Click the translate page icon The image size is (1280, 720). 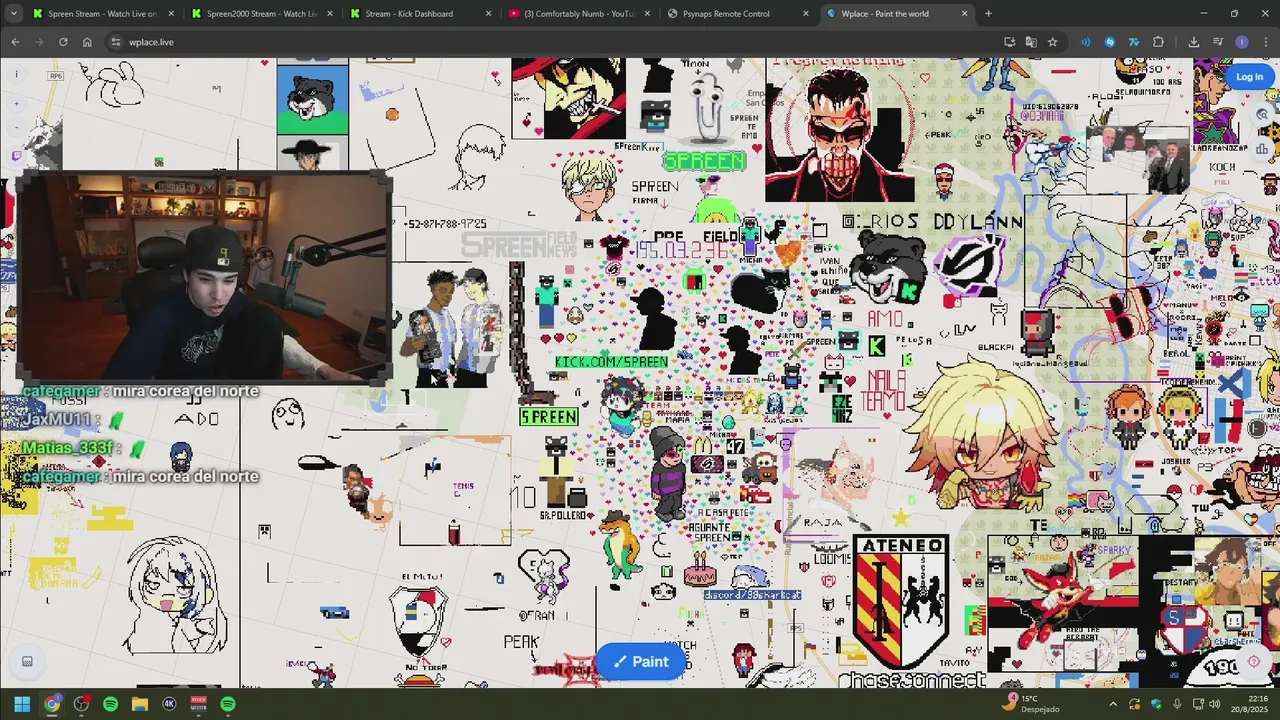click(1031, 42)
